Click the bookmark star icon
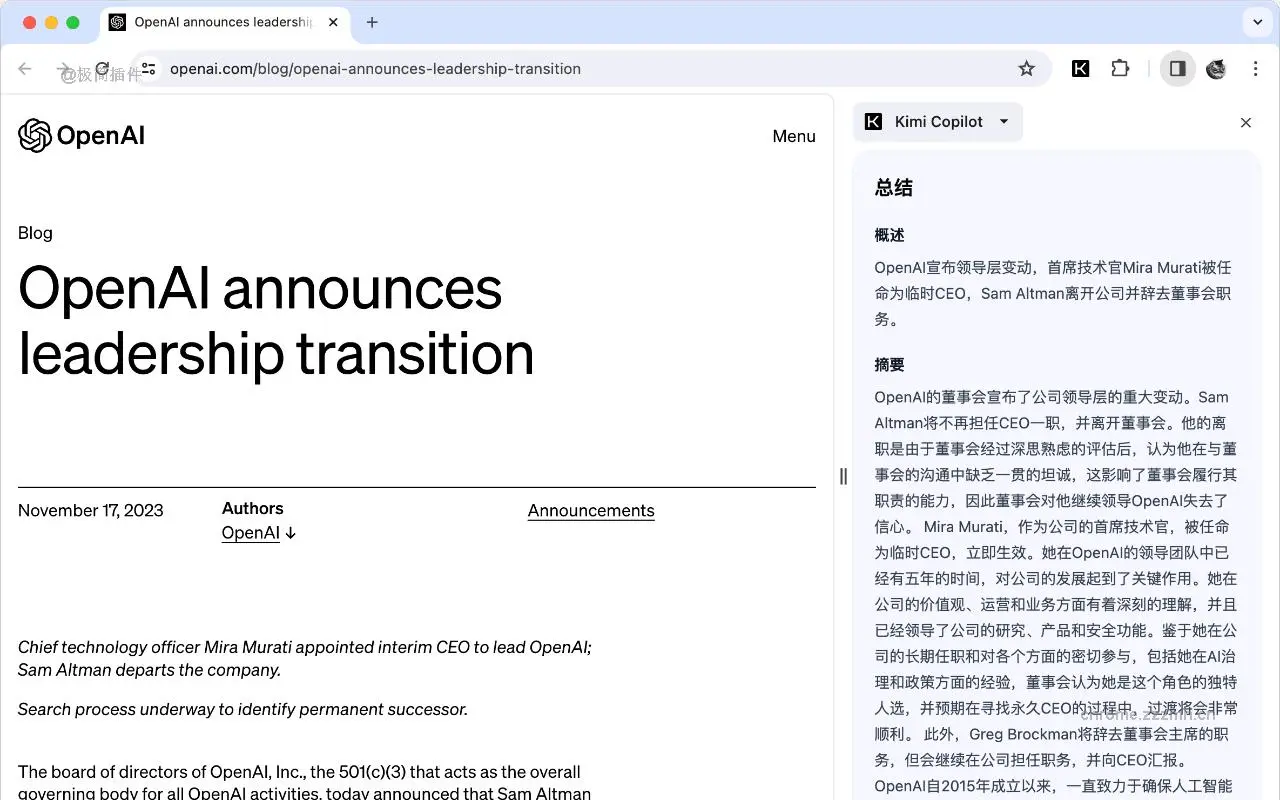This screenshot has width=1280, height=800. (1027, 69)
